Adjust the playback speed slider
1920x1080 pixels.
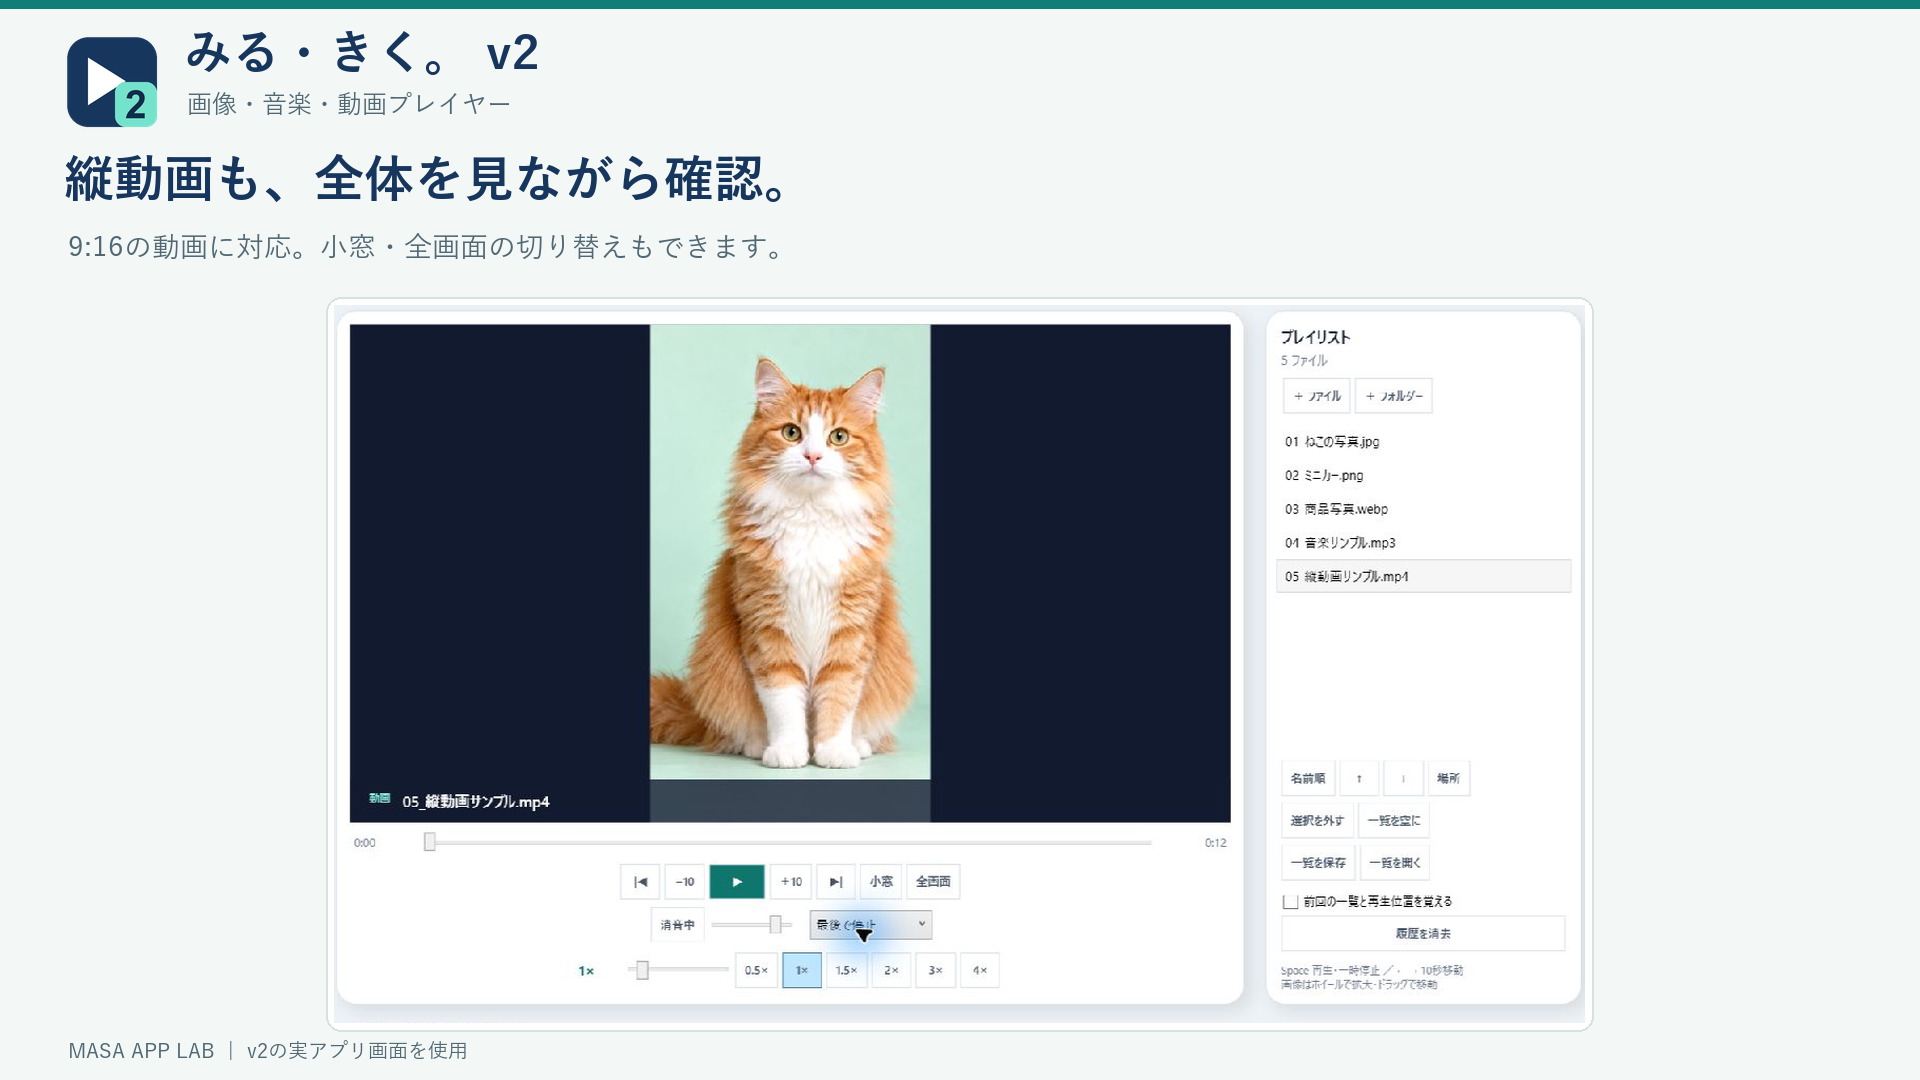coord(679,970)
